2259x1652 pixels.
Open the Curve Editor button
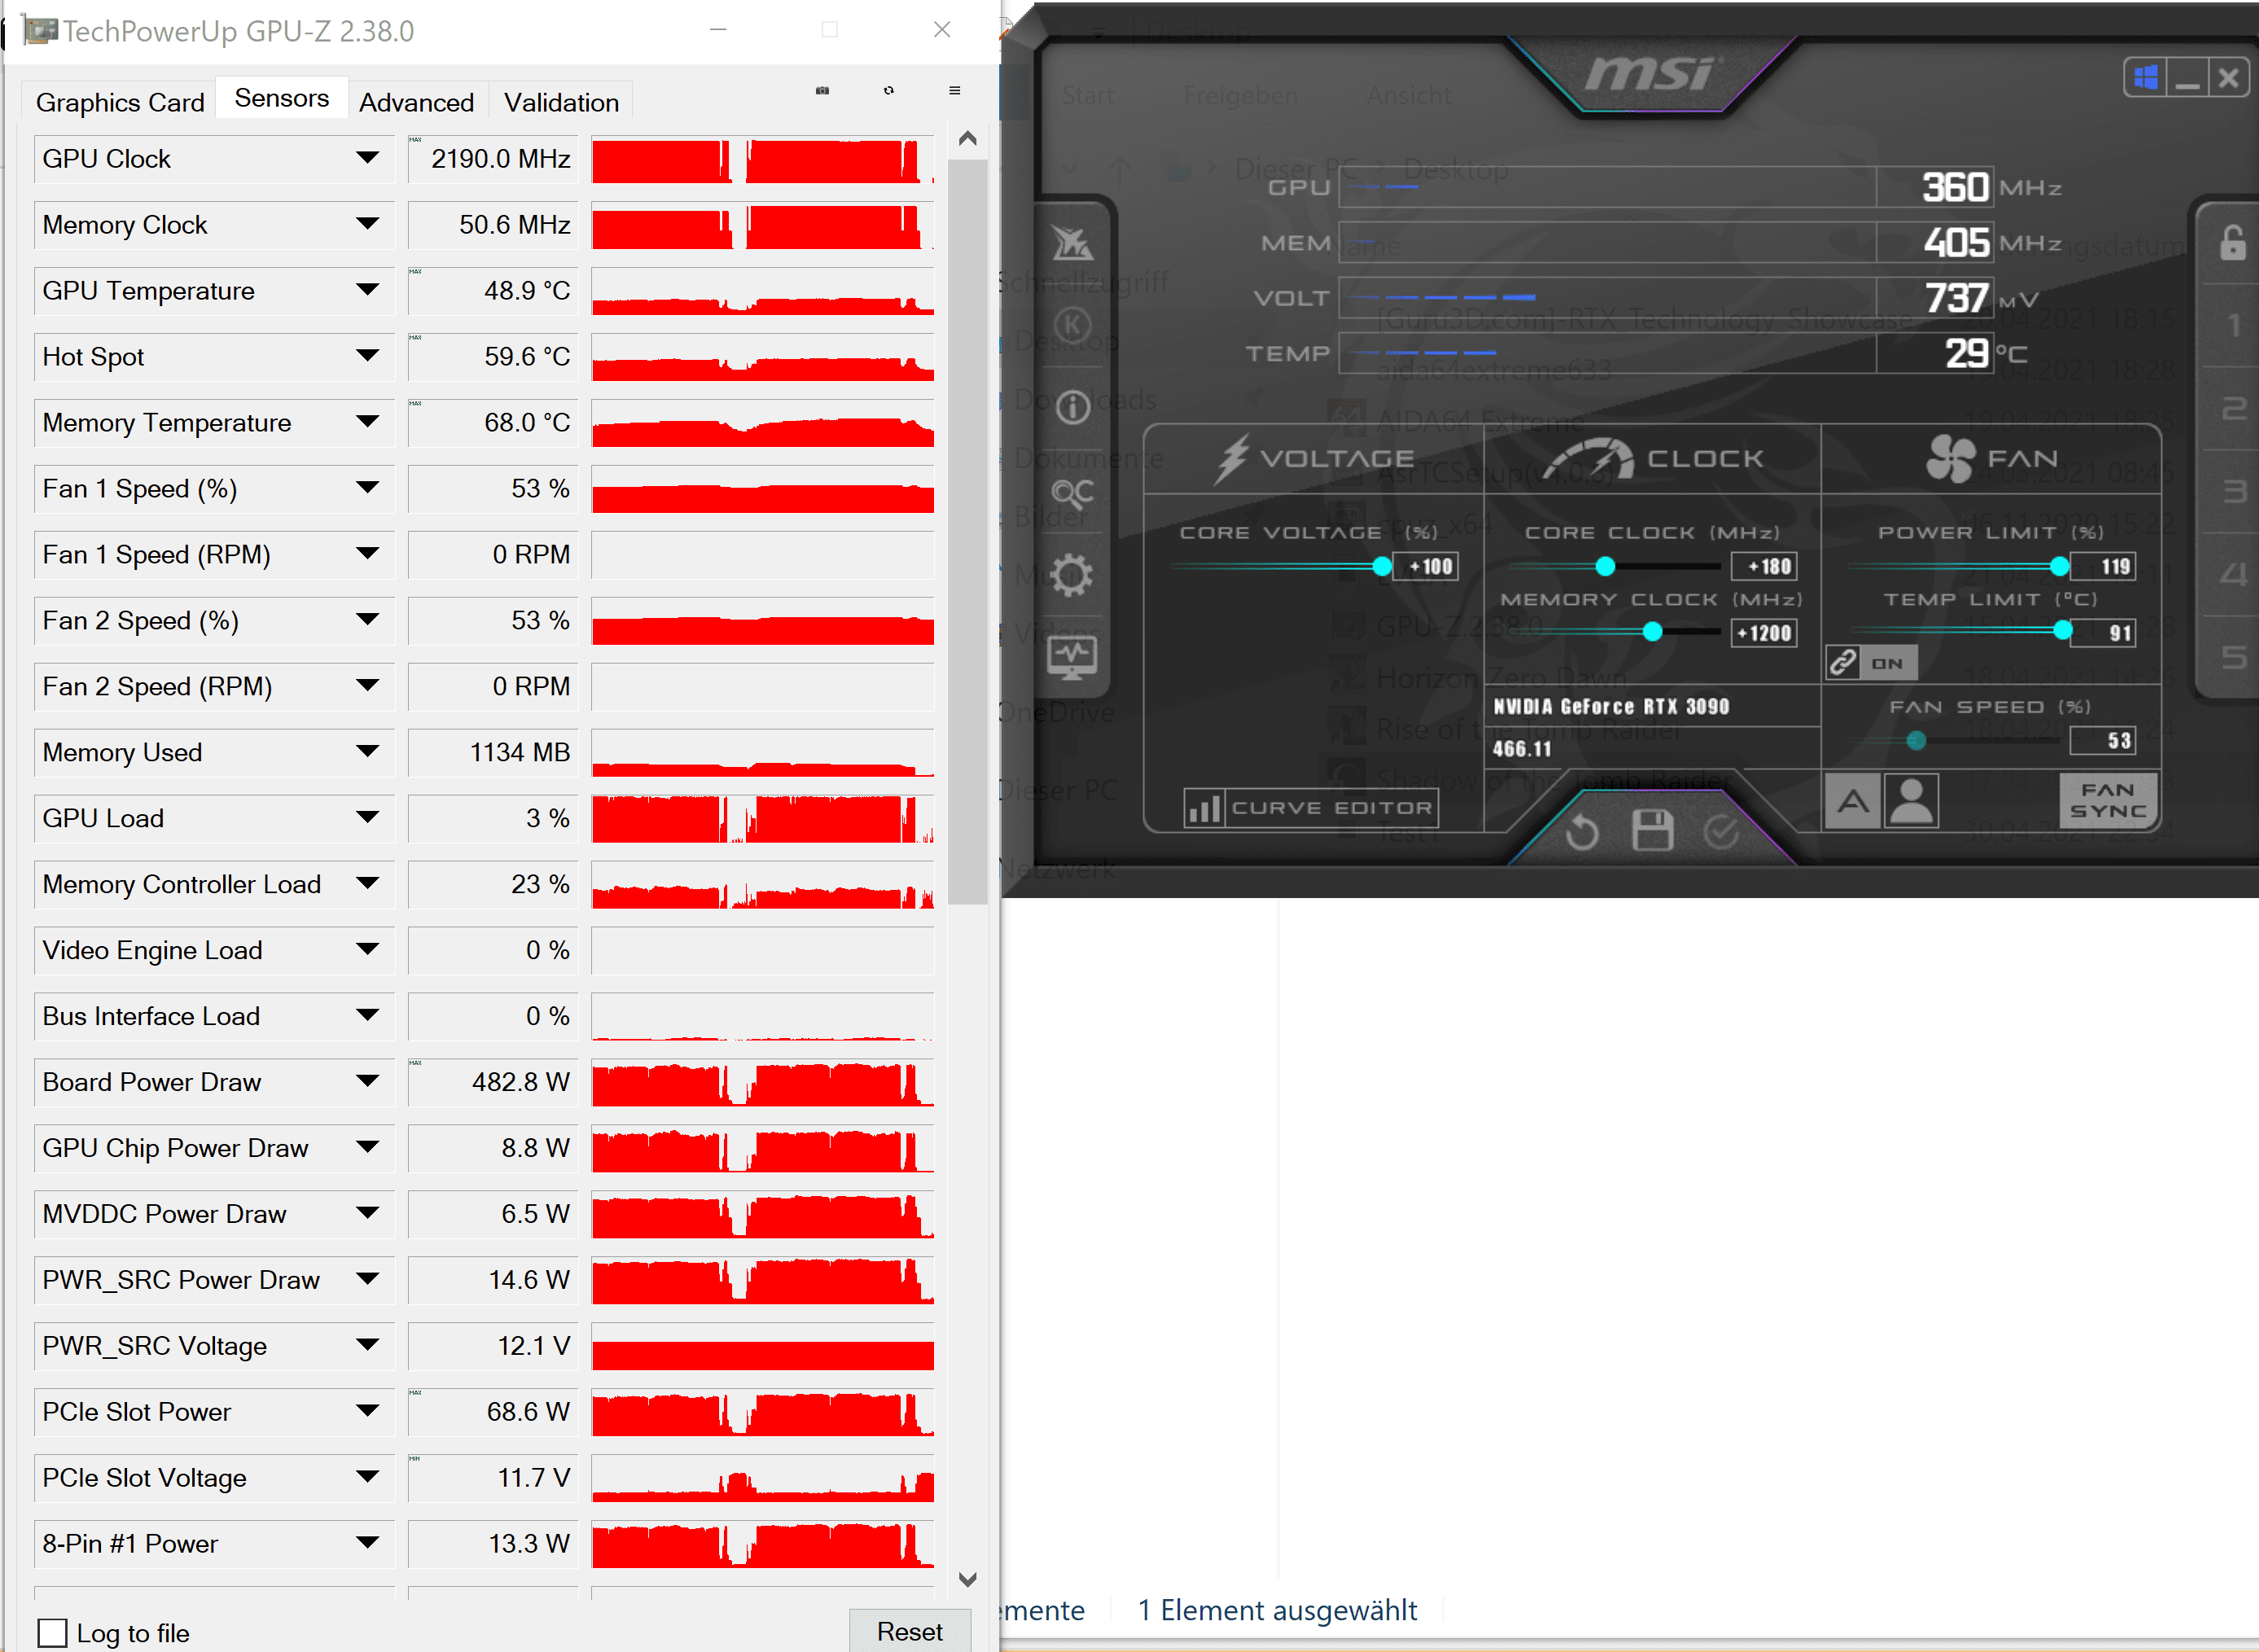pos(1311,807)
